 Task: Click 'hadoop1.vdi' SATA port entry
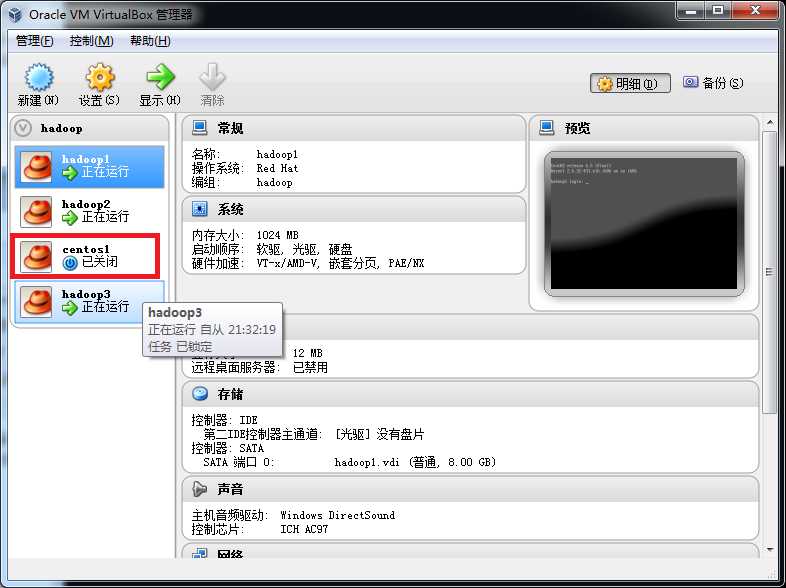point(415,462)
